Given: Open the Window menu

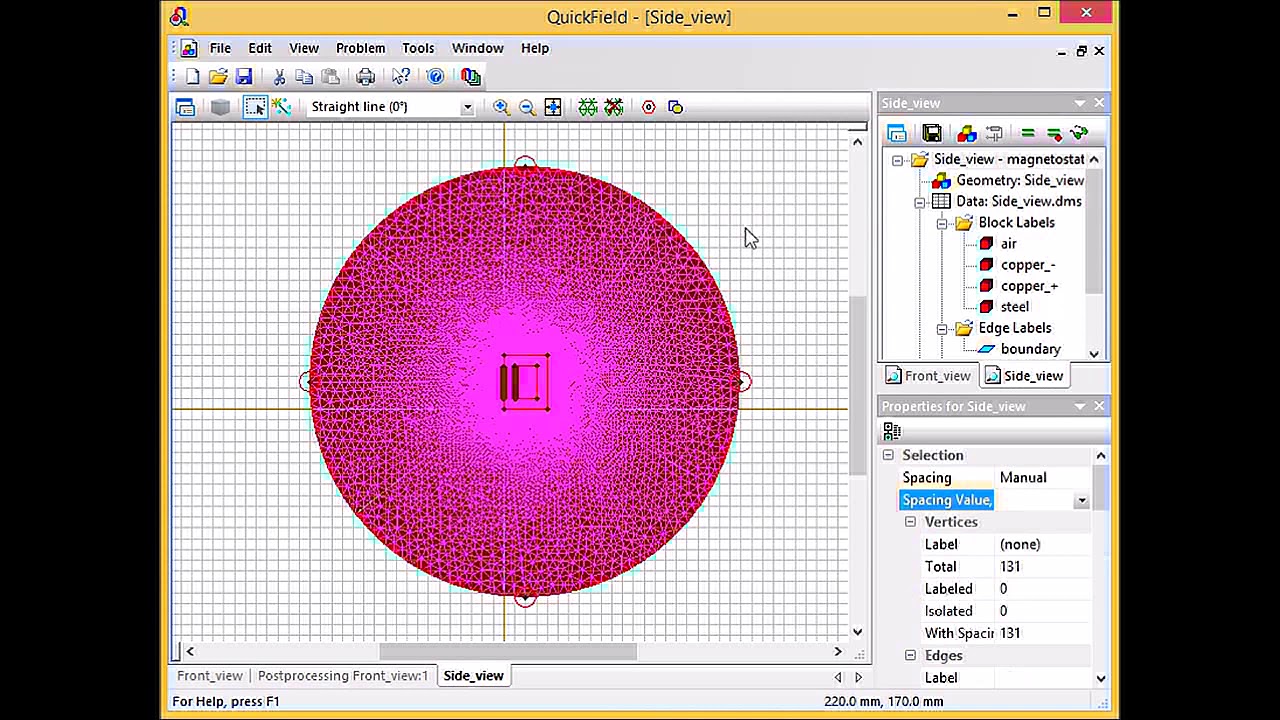Looking at the screenshot, I should [x=477, y=48].
